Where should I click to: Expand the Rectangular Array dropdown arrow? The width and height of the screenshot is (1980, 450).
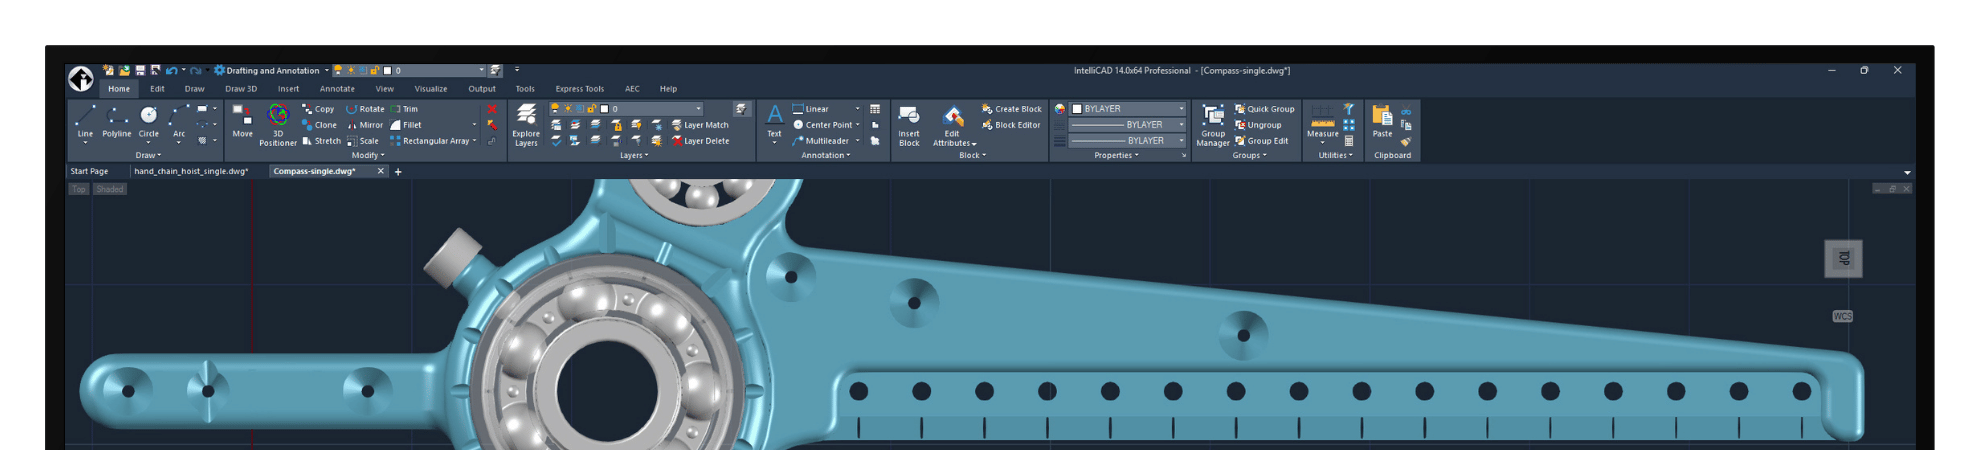click(474, 141)
